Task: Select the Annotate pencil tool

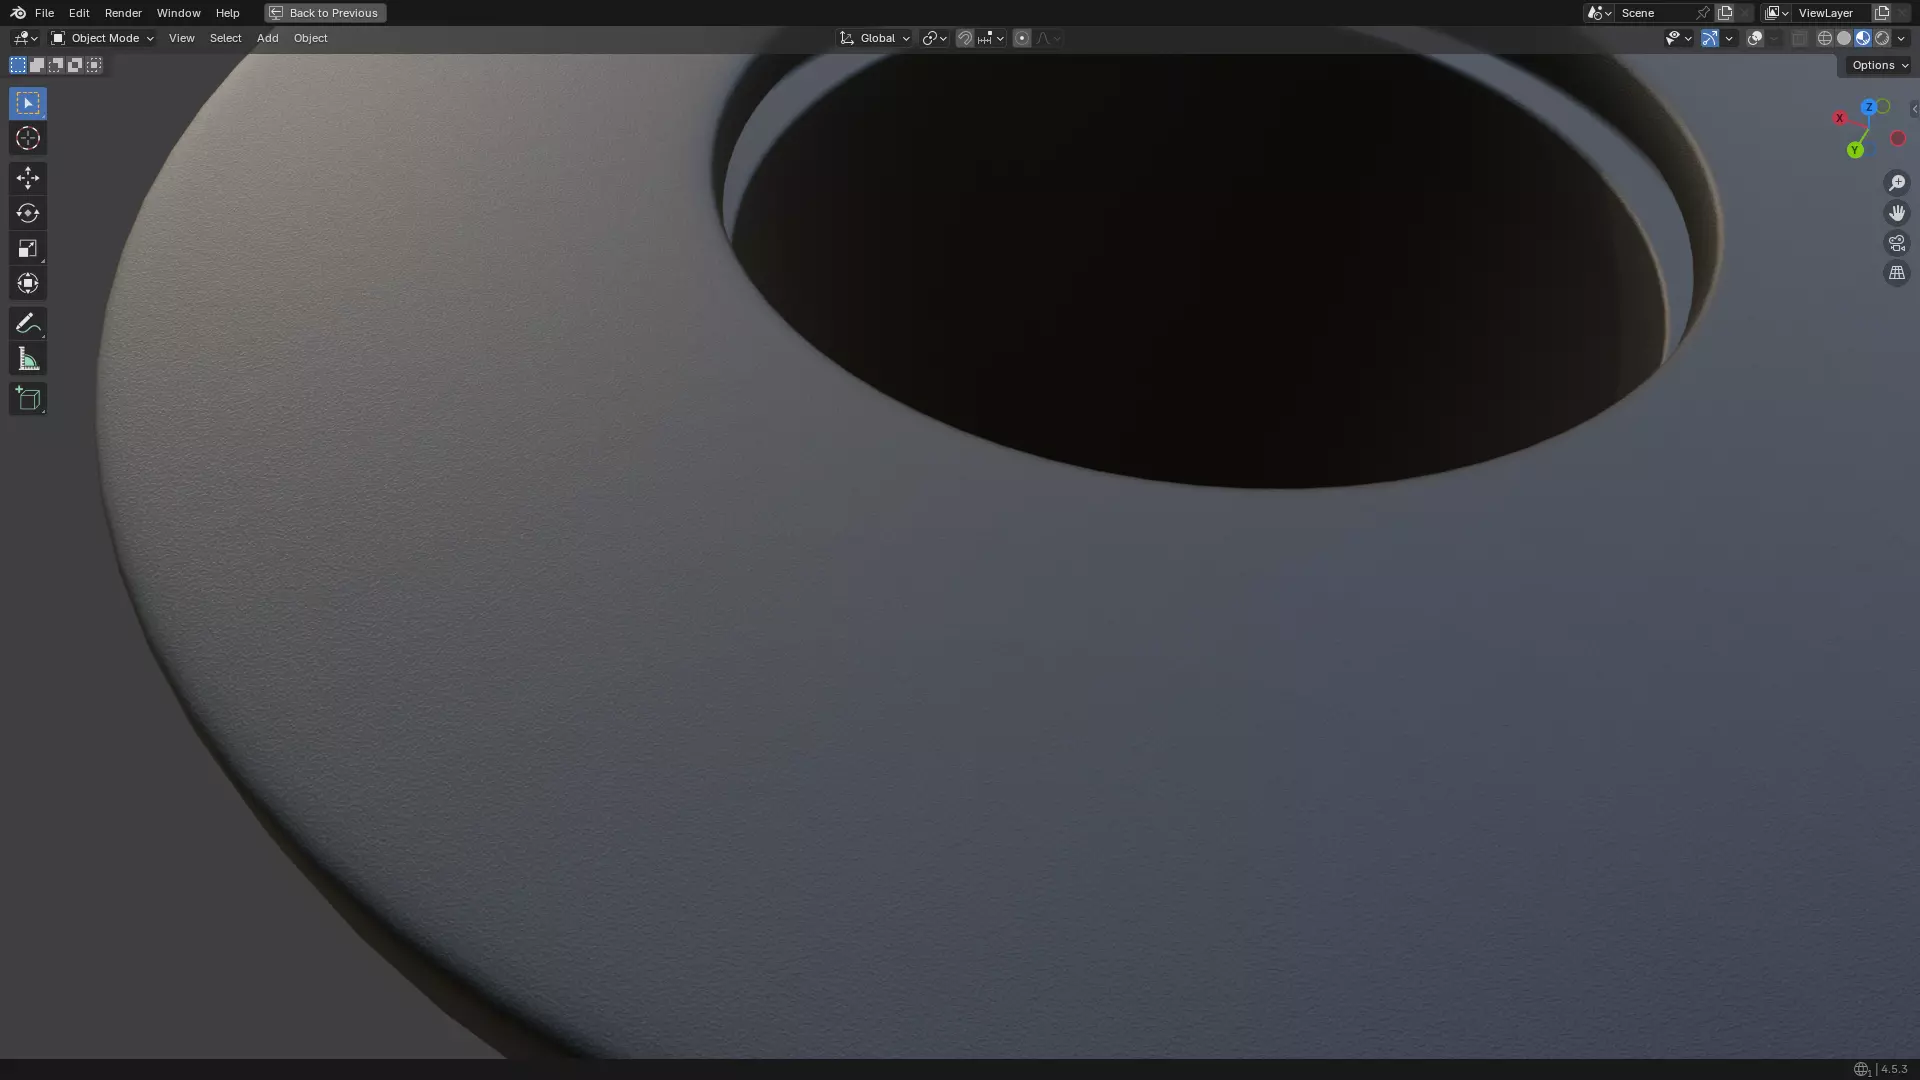Action: click(28, 324)
